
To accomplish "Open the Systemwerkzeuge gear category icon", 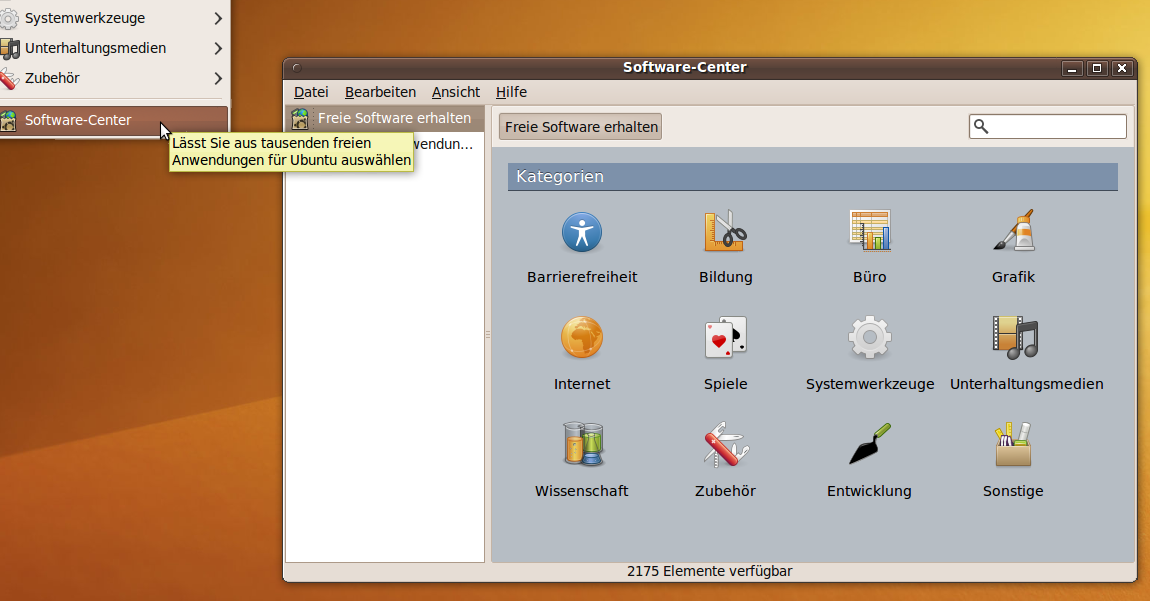I will click(x=869, y=338).
